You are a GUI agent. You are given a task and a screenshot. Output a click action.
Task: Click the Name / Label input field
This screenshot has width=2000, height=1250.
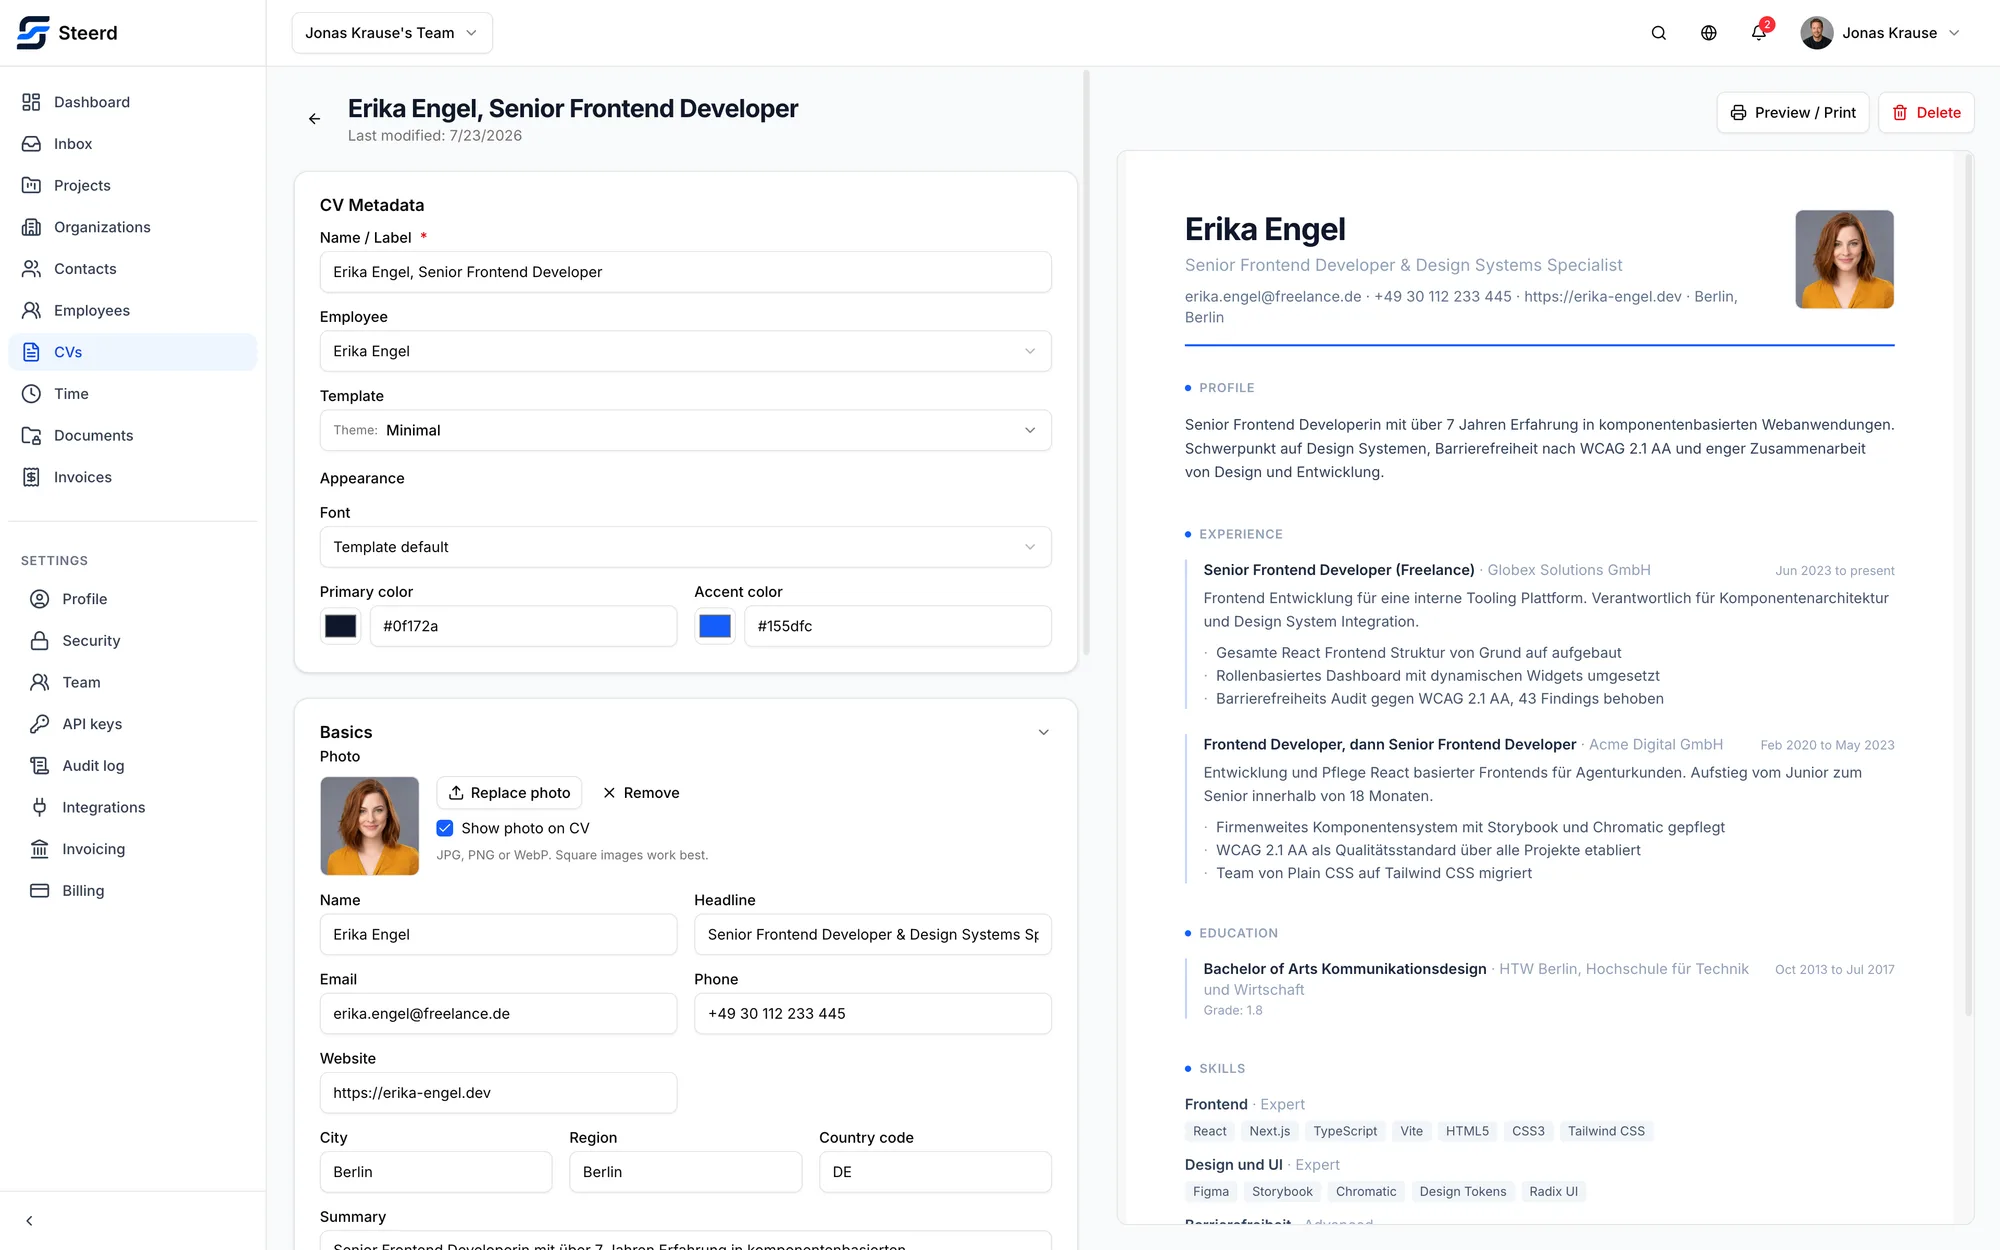point(685,272)
